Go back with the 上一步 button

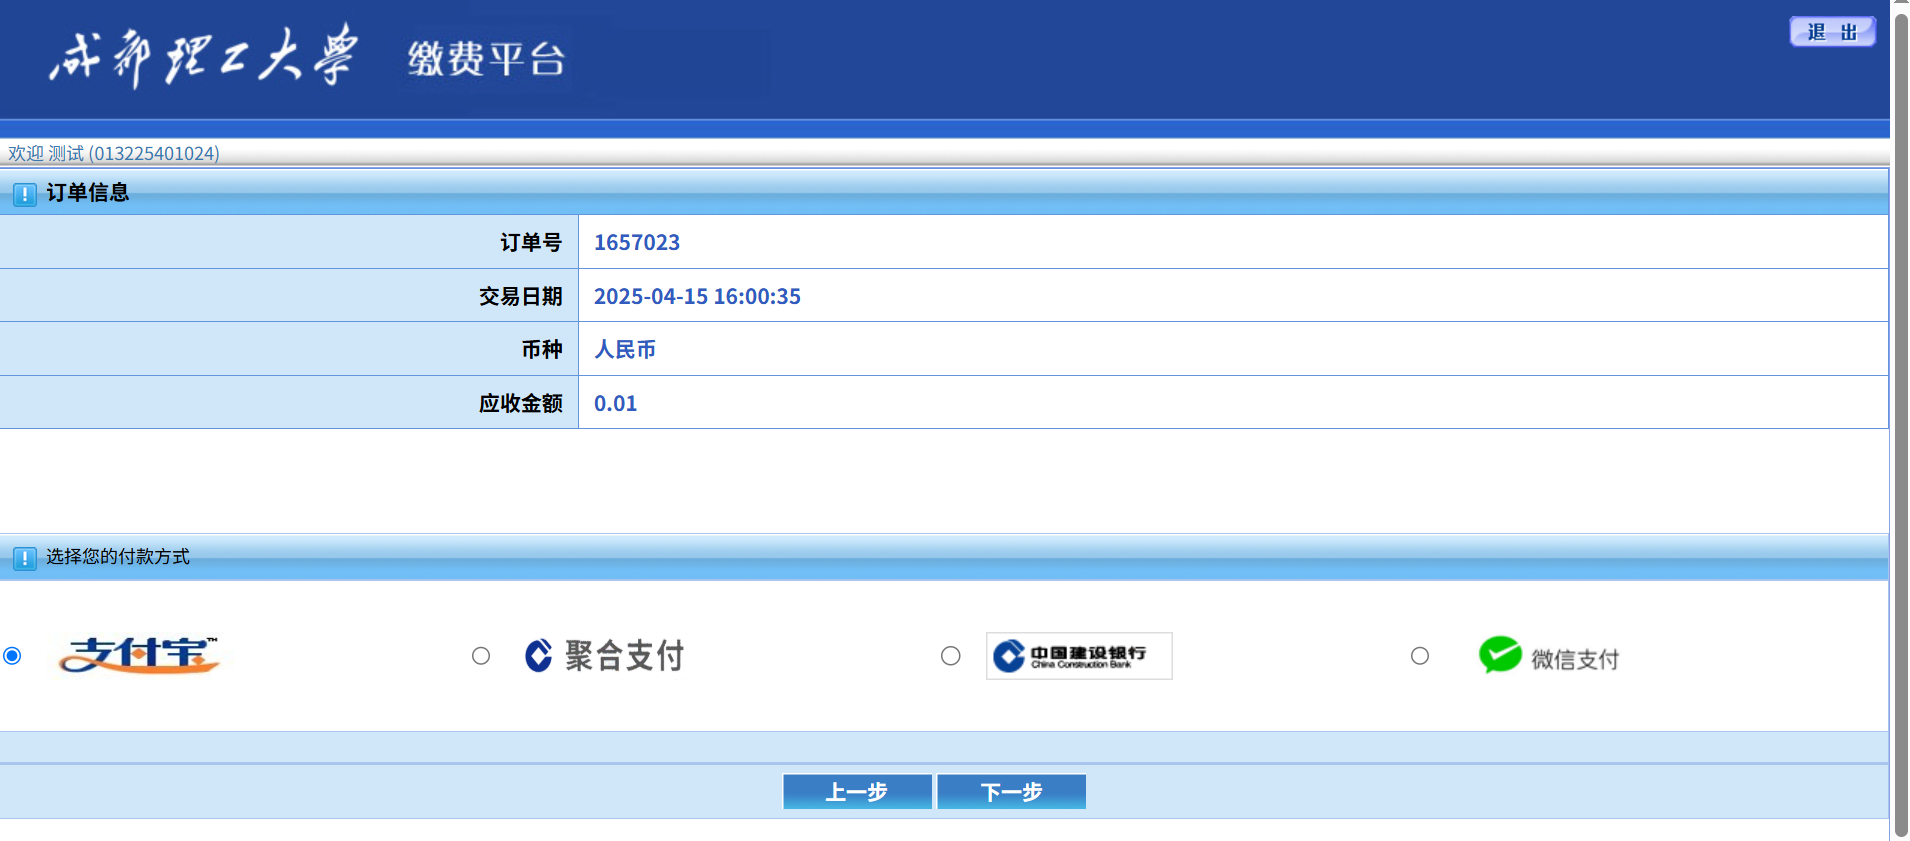coord(857,792)
